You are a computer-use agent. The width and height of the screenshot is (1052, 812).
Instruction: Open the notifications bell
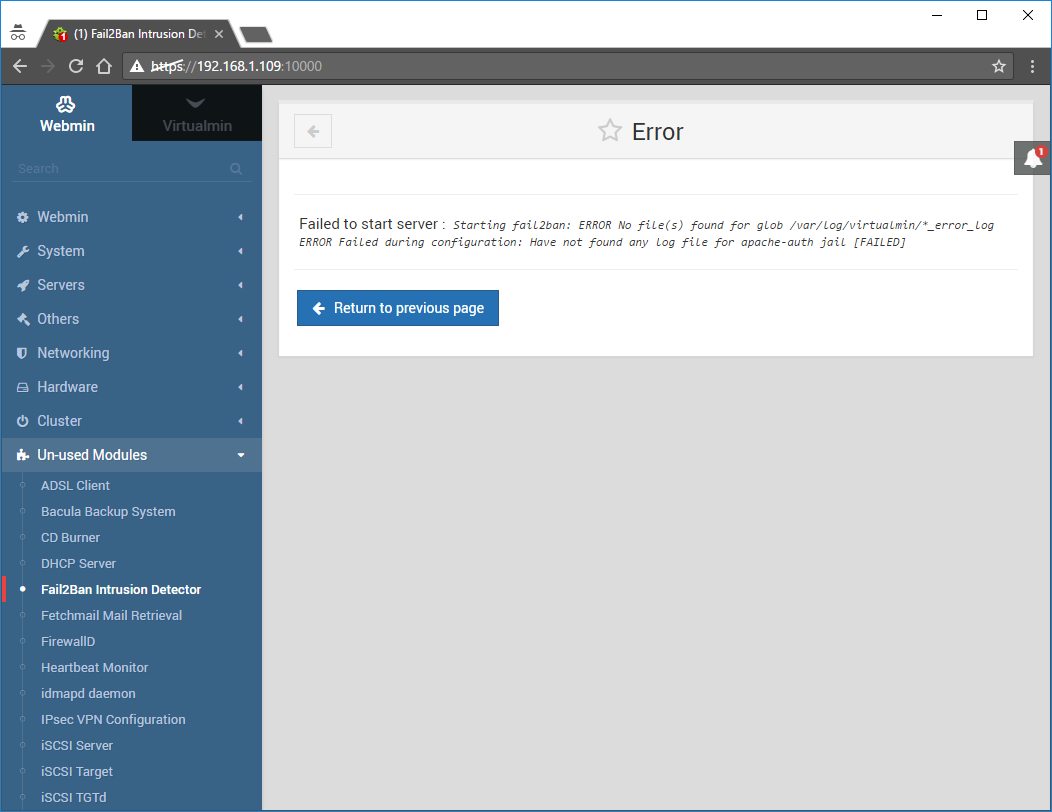click(x=1033, y=158)
